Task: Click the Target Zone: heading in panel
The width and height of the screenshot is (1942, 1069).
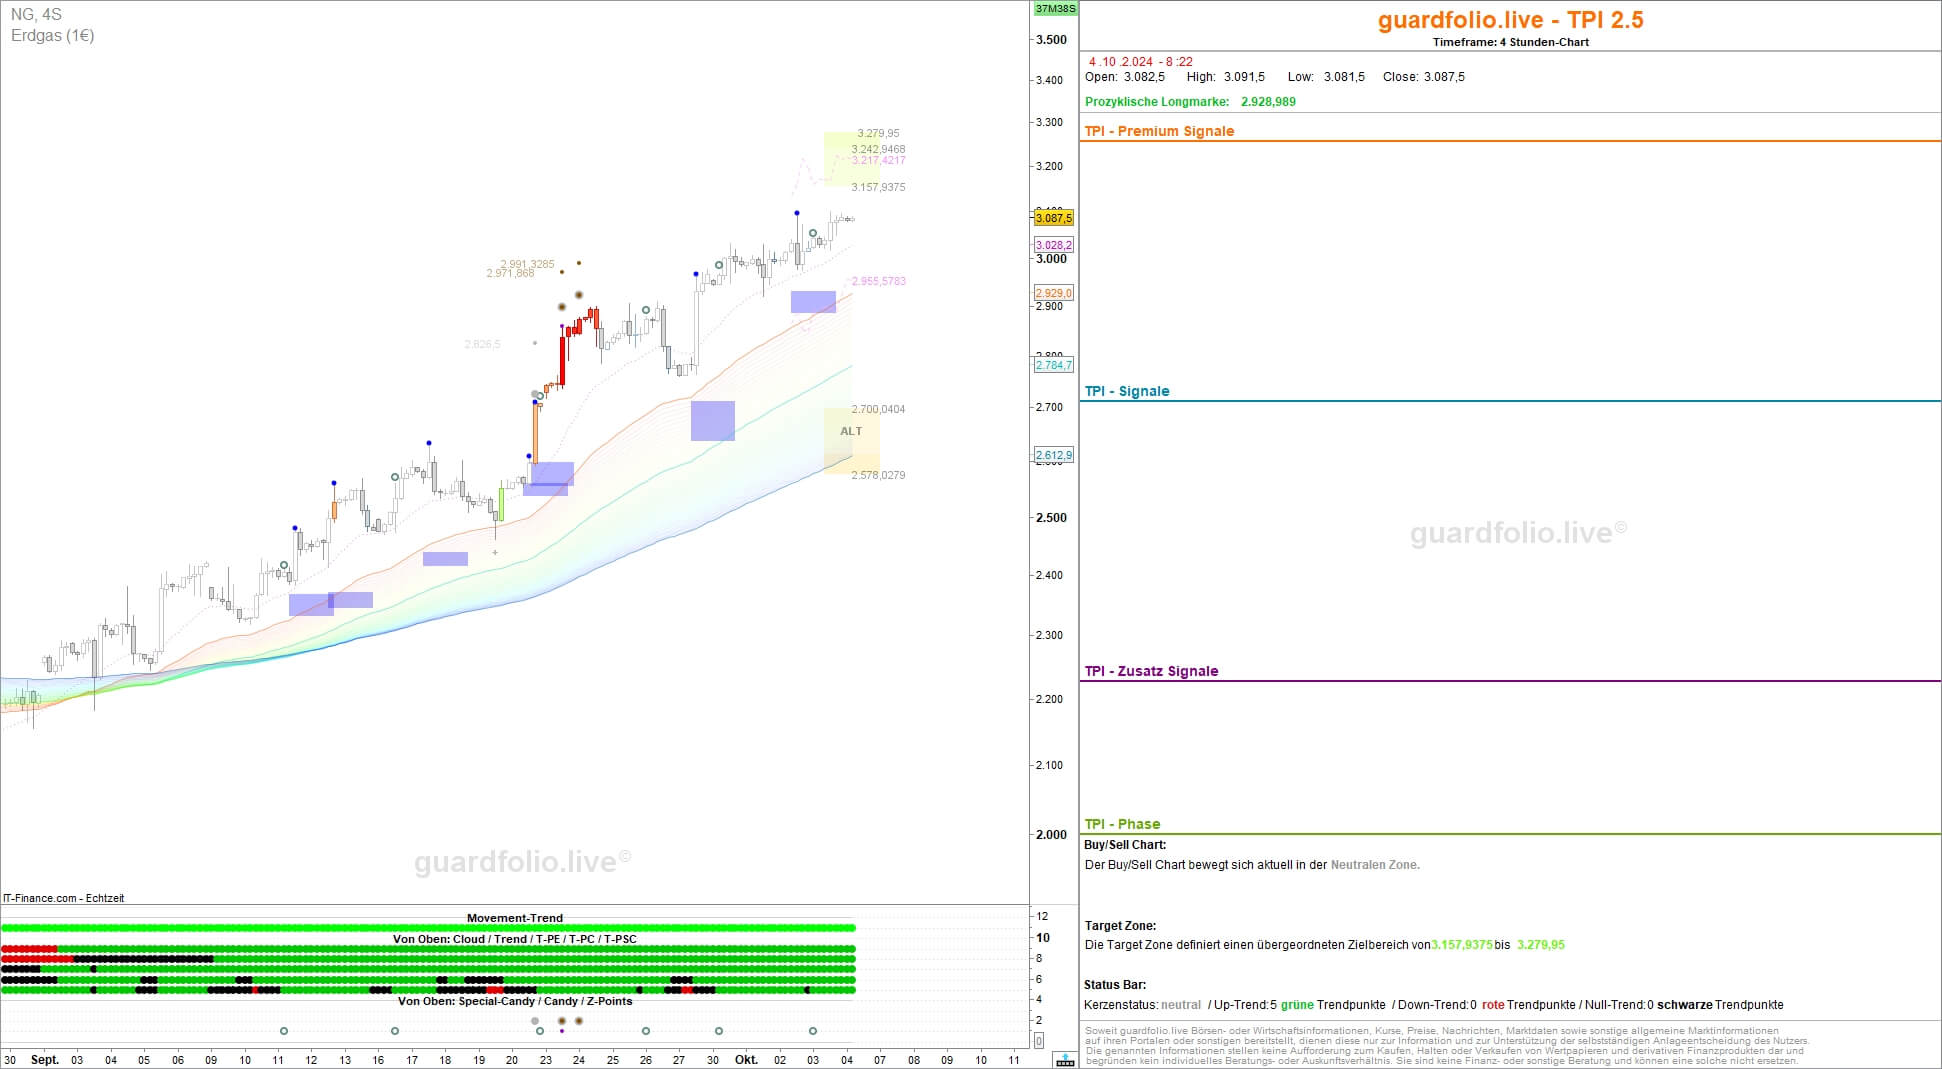Action: click(1120, 926)
